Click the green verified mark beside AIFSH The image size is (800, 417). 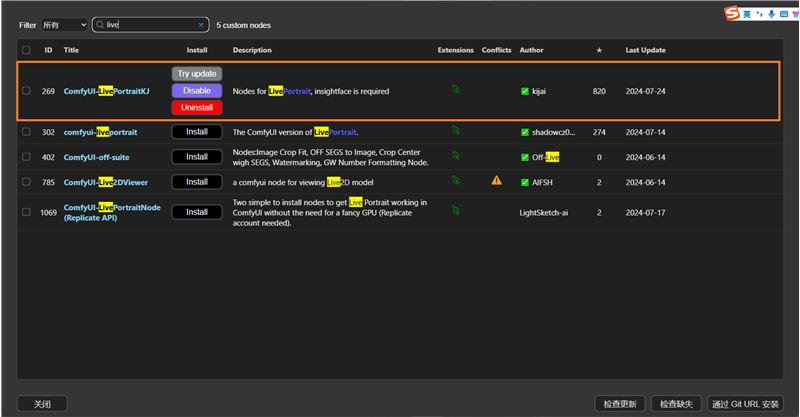[x=524, y=182]
